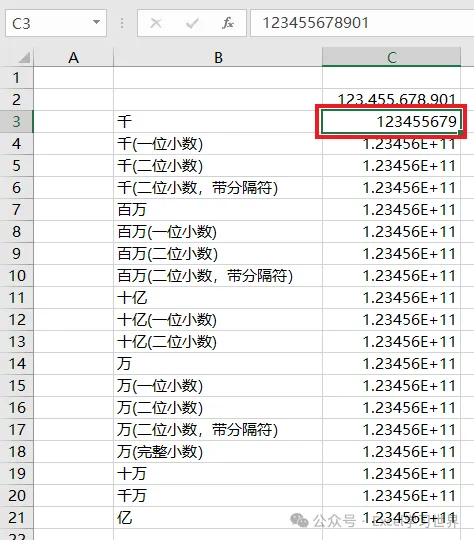Click cell B16 万(二位小数)
This screenshot has height=540, width=474.
coord(218,408)
